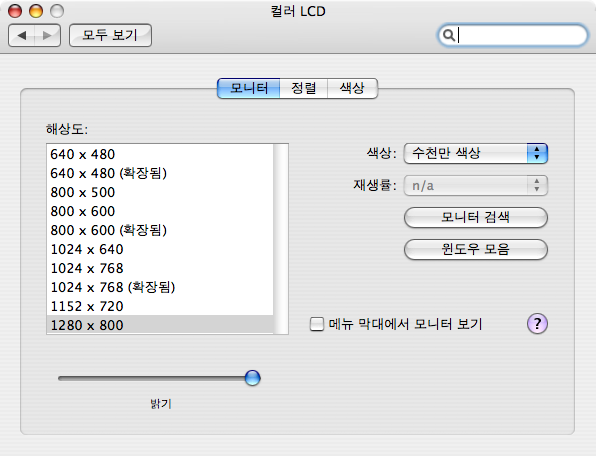Switch to the 색상 tab
The height and width of the screenshot is (456, 596).
pos(352,88)
